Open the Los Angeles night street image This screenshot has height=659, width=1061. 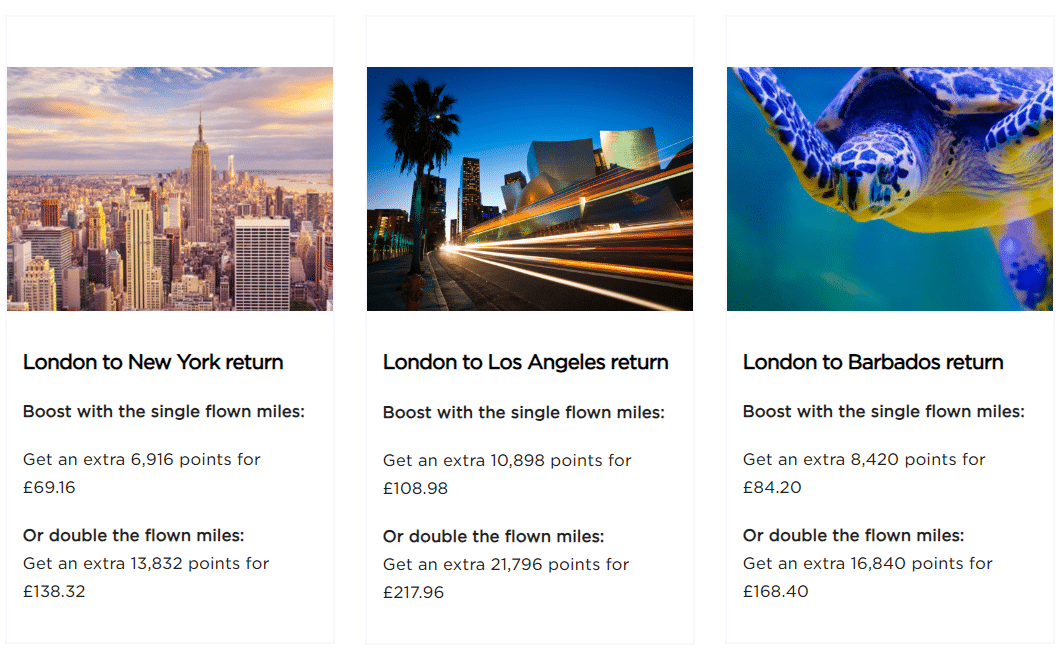click(530, 189)
